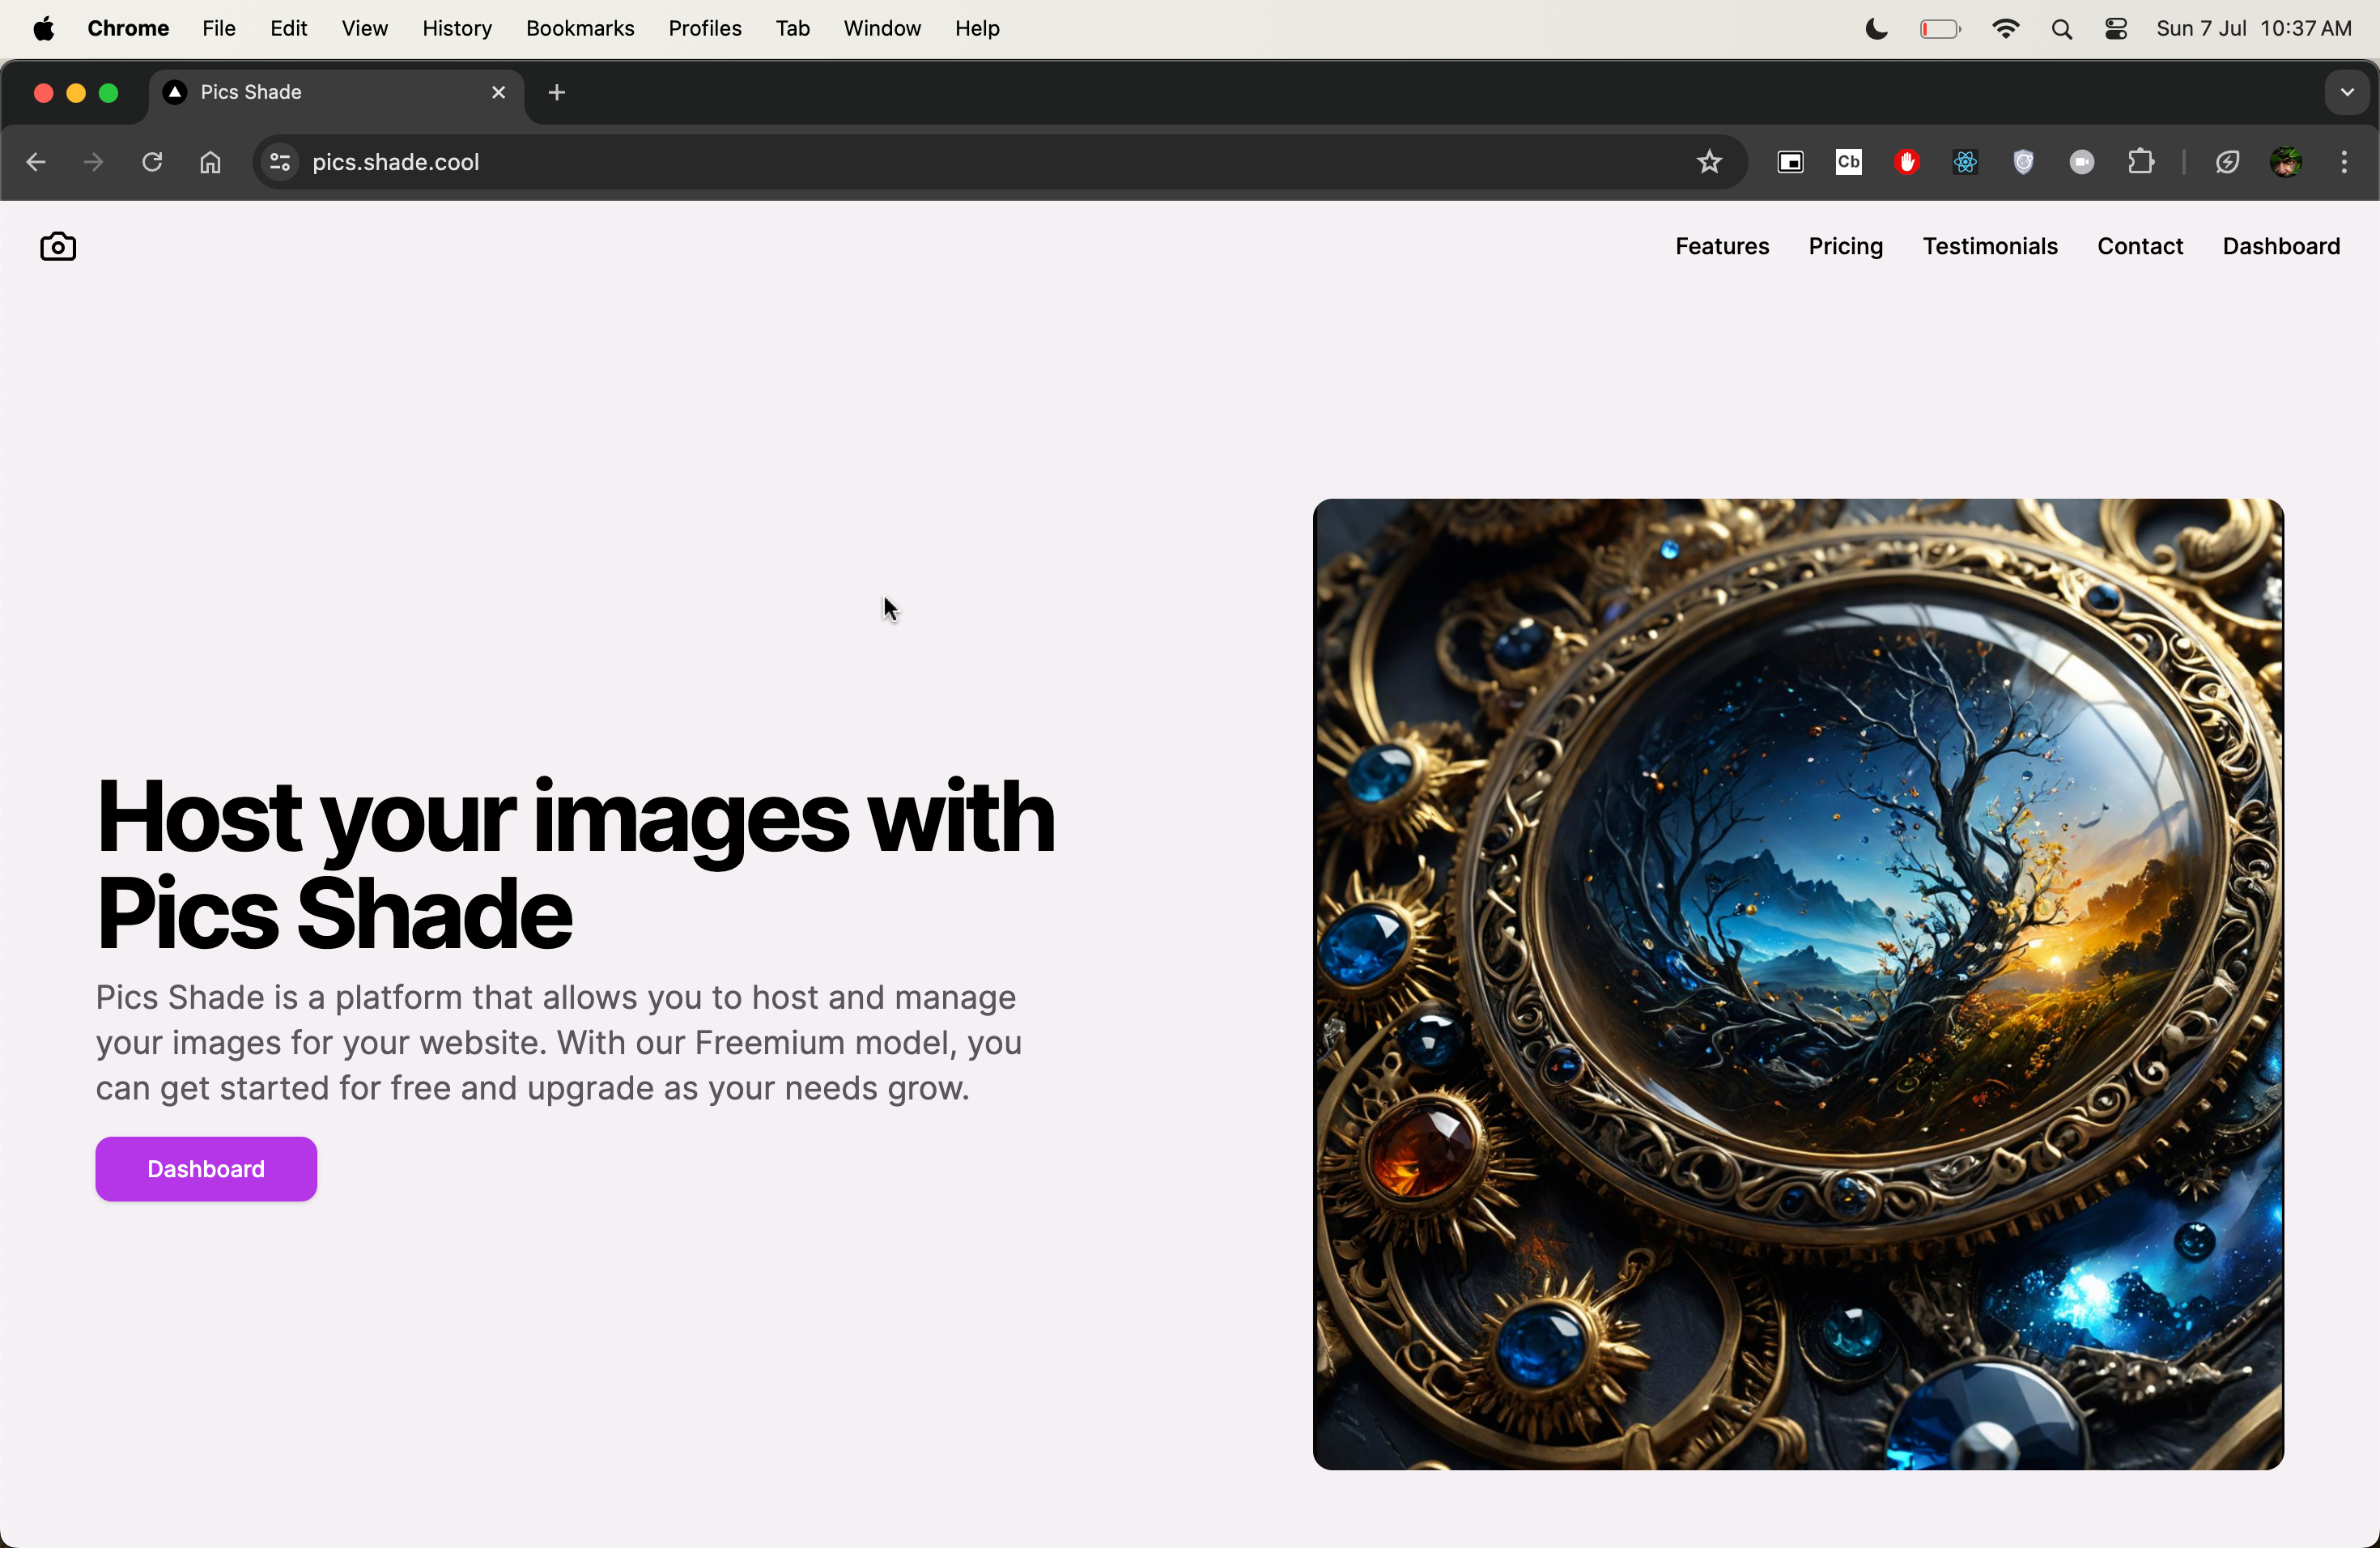Screen dimensions: 2380x1548
Task: Click the purple Dashboard button
Action: (x=206, y=1169)
